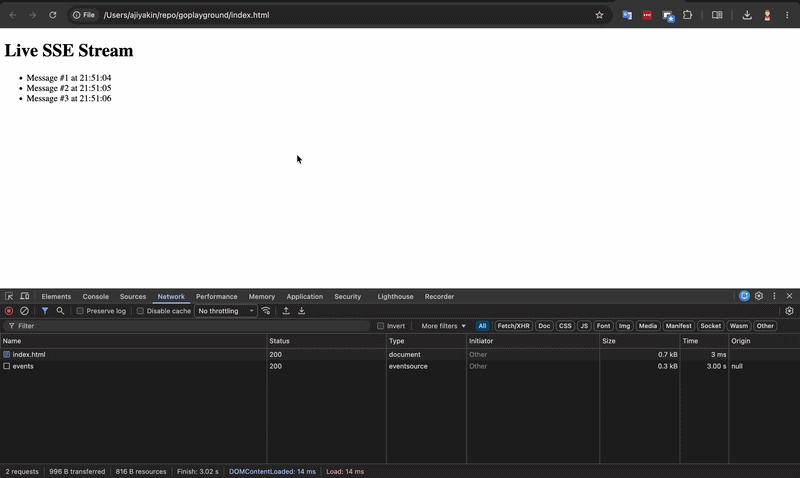Filter requests by Doc type
The image size is (800, 478).
point(544,325)
